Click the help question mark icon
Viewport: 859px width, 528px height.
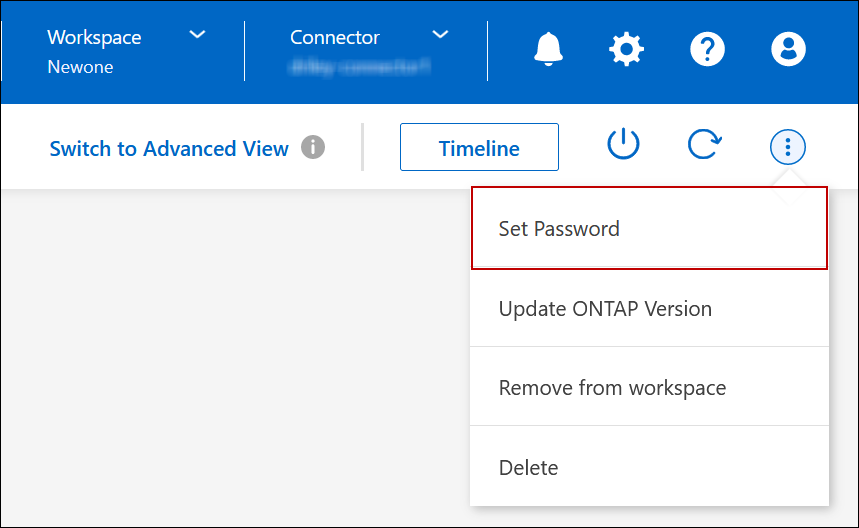point(708,48)
